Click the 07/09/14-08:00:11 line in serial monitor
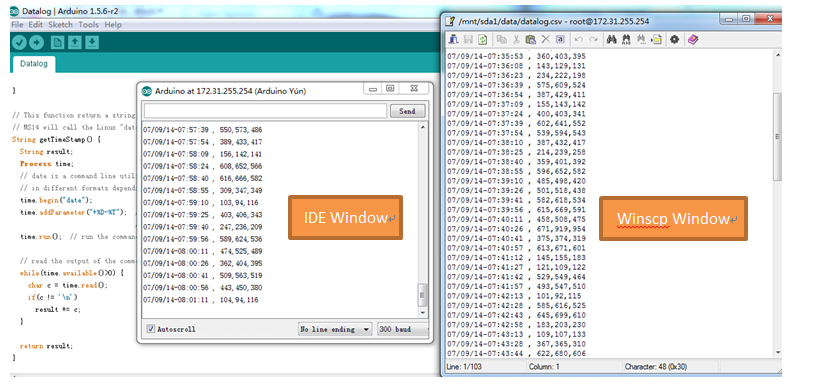 tap(203, 251)
